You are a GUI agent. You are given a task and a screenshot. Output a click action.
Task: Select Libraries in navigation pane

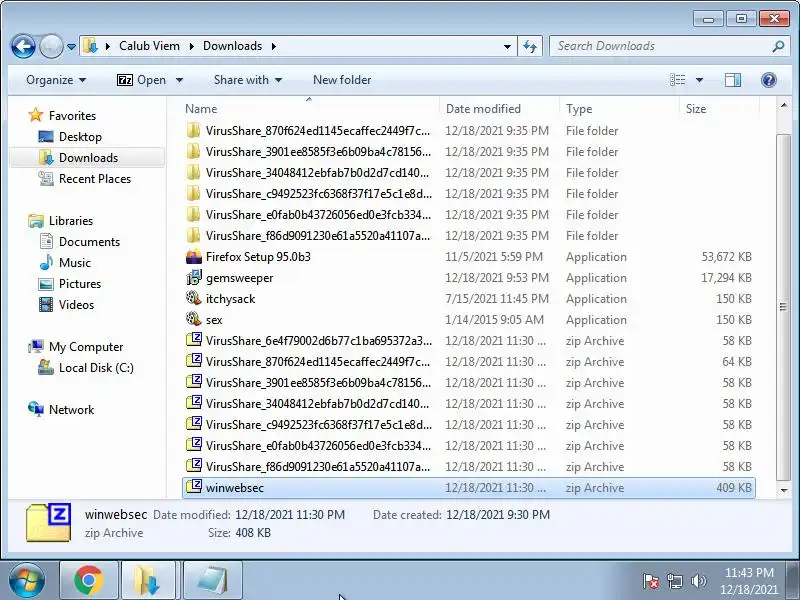pyautogui.click(x=71, y=220)
